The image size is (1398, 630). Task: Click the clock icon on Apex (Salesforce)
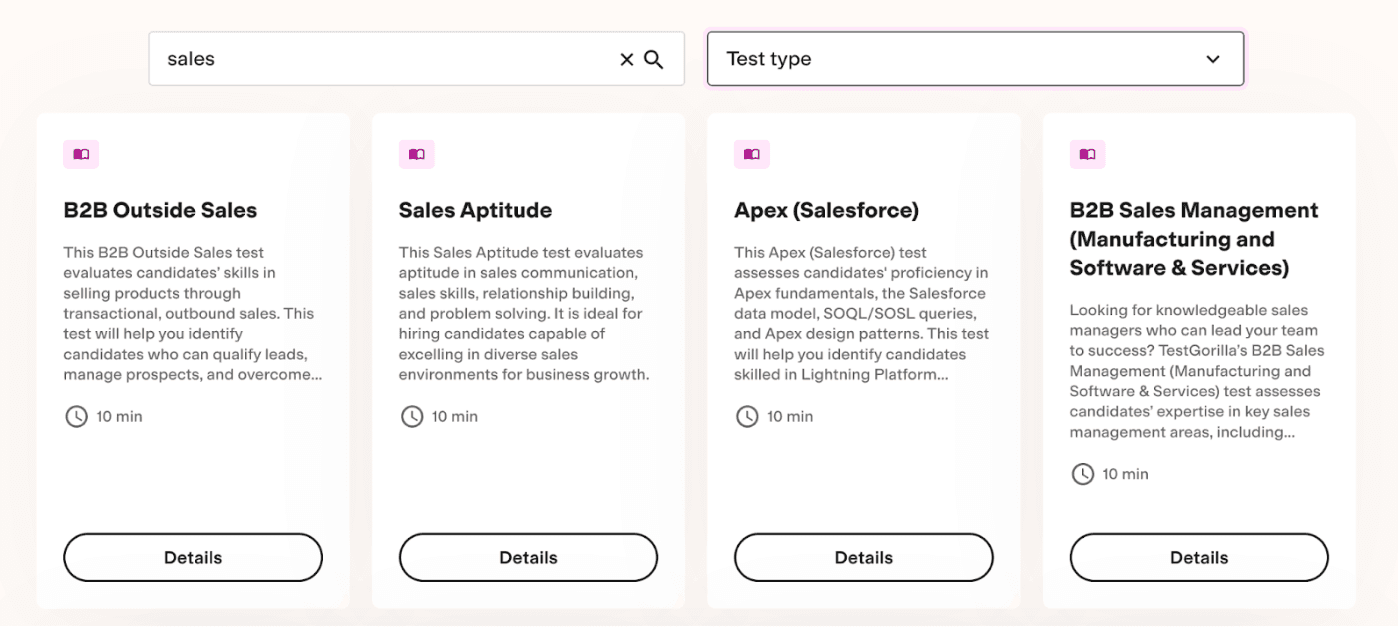pyautogui.click(x=747, y=416)
